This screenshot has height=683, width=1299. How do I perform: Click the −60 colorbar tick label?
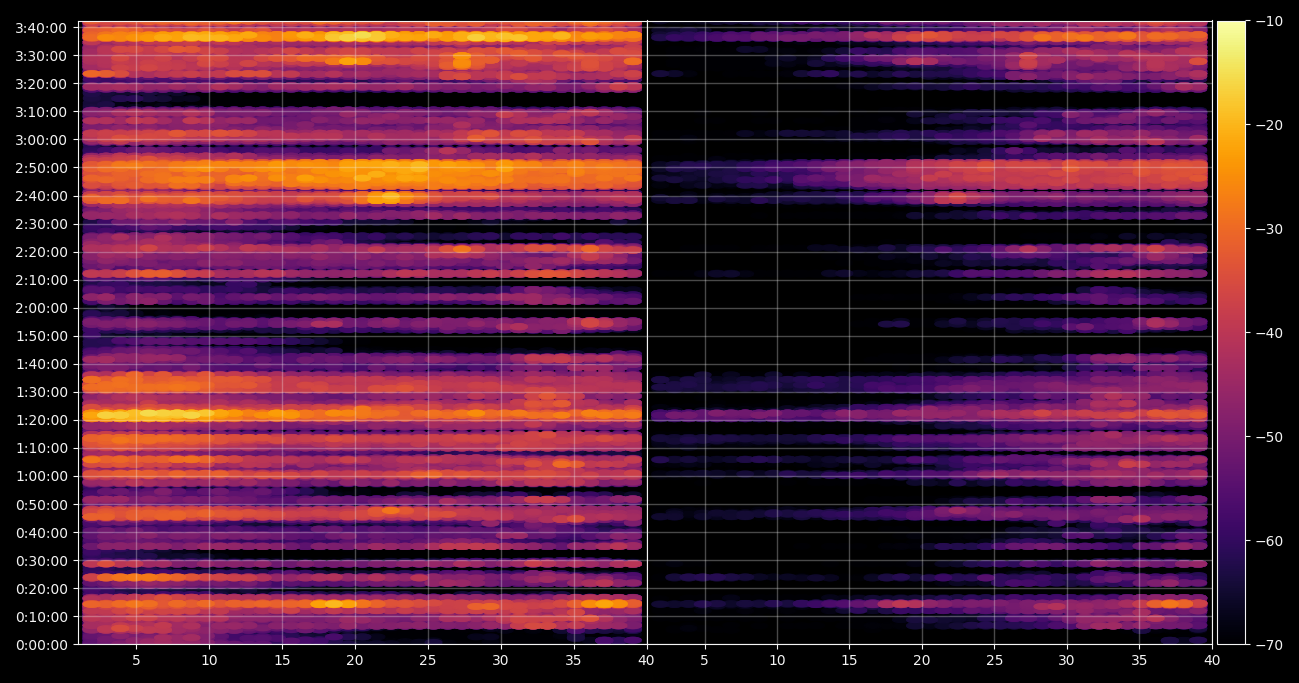(1268, 541)
